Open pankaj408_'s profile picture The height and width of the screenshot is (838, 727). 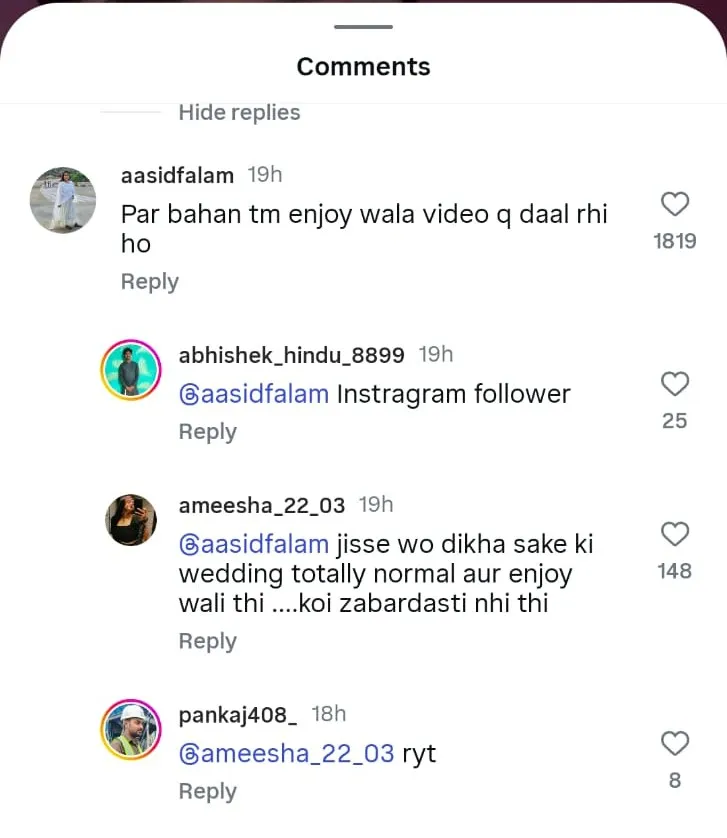[x=131, y=729]
